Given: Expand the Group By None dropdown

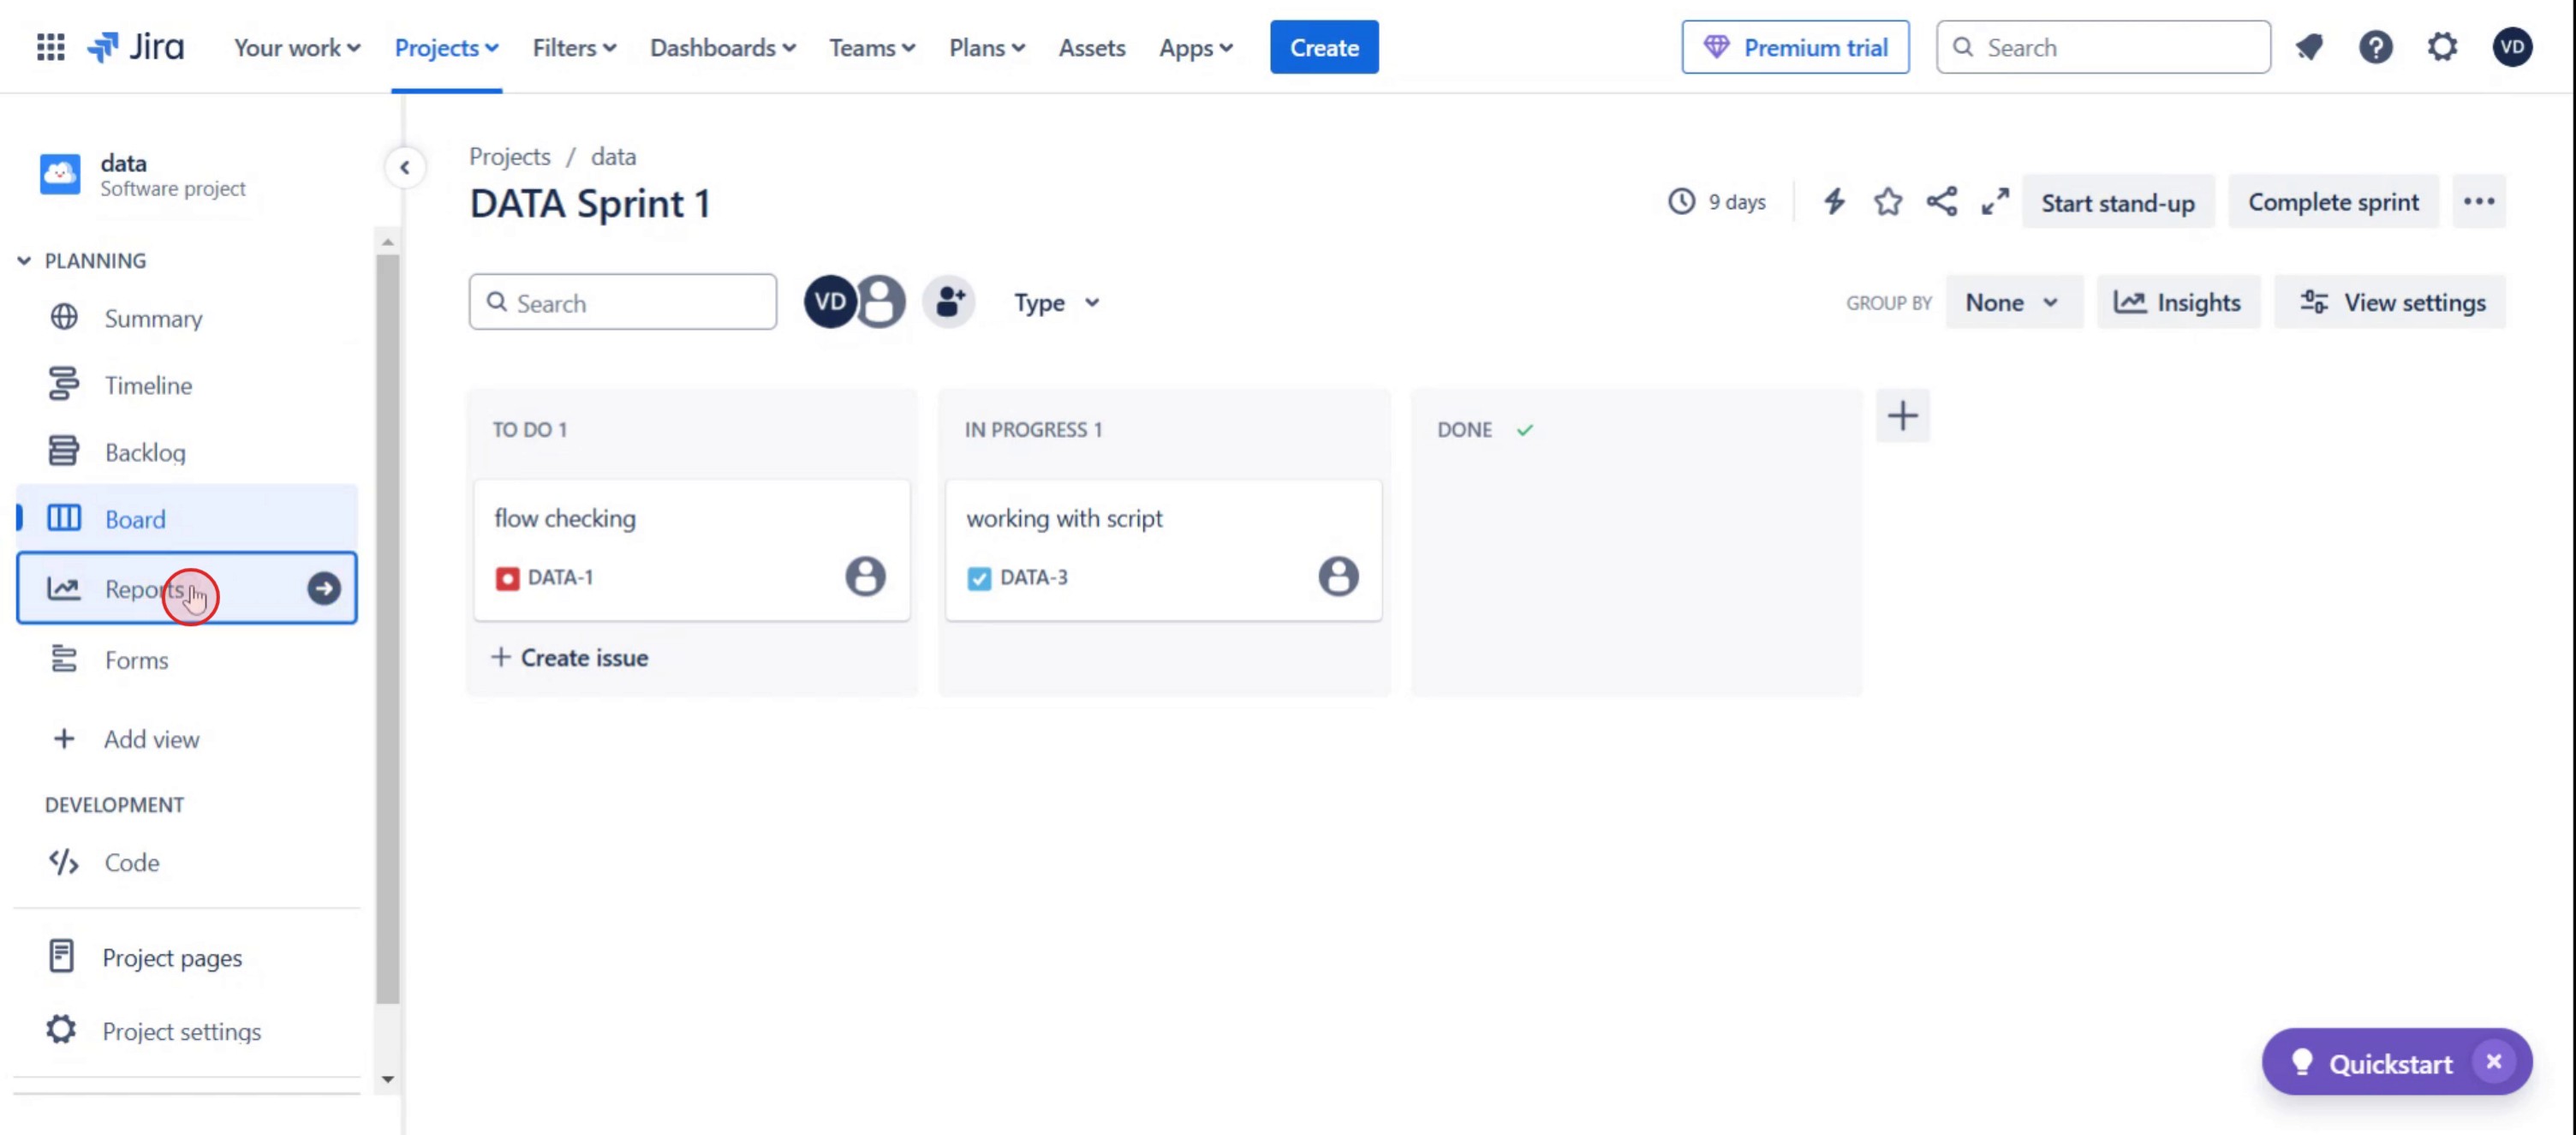Looking at the screenshot, I should tap(2012, 303).
